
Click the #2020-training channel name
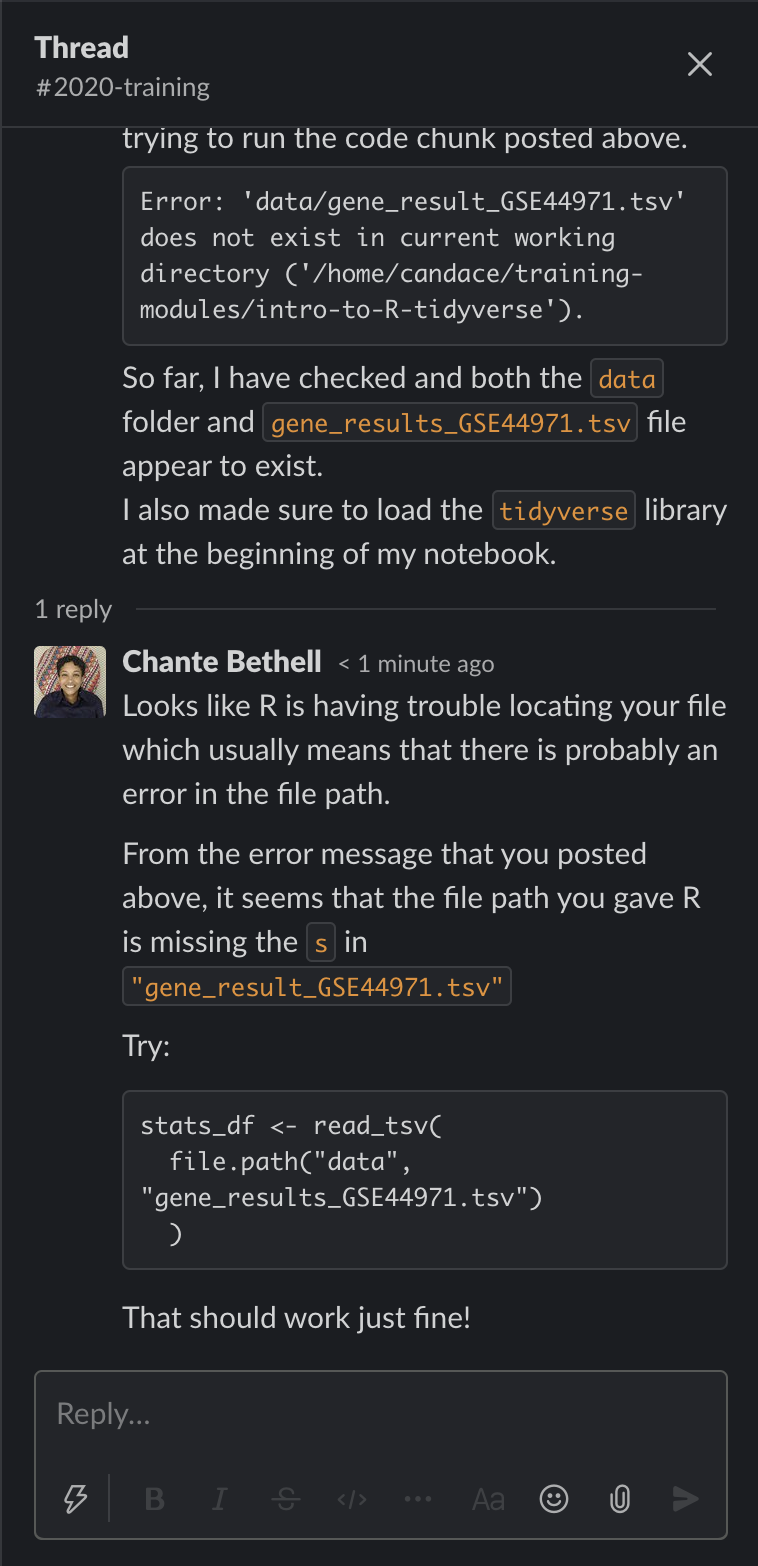pos(123,87)
